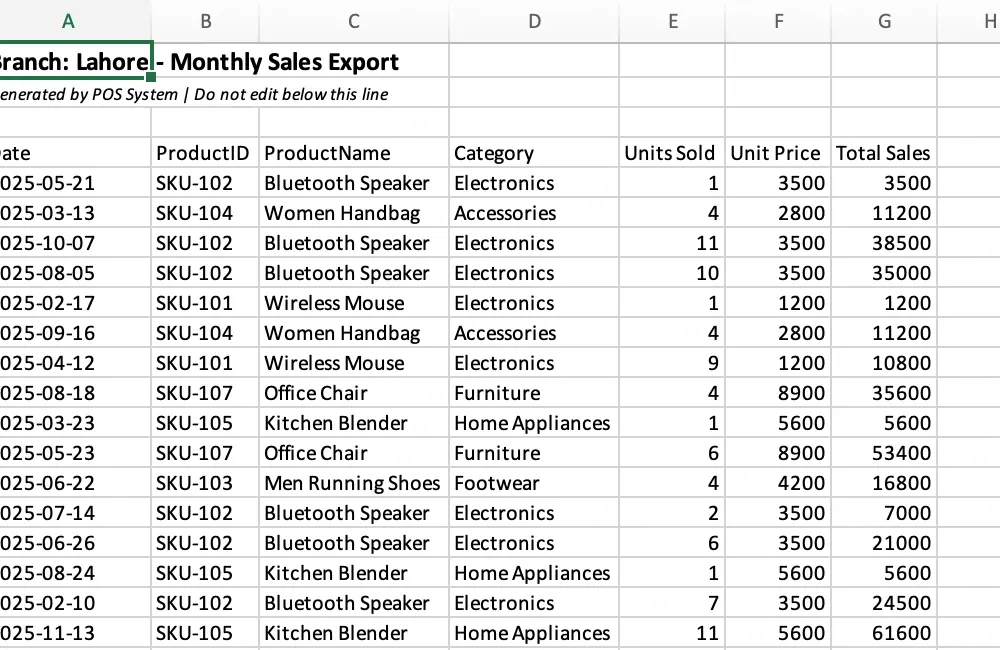Select date cell 025-03-13
1000x650 pixels.
pos(75,213)
